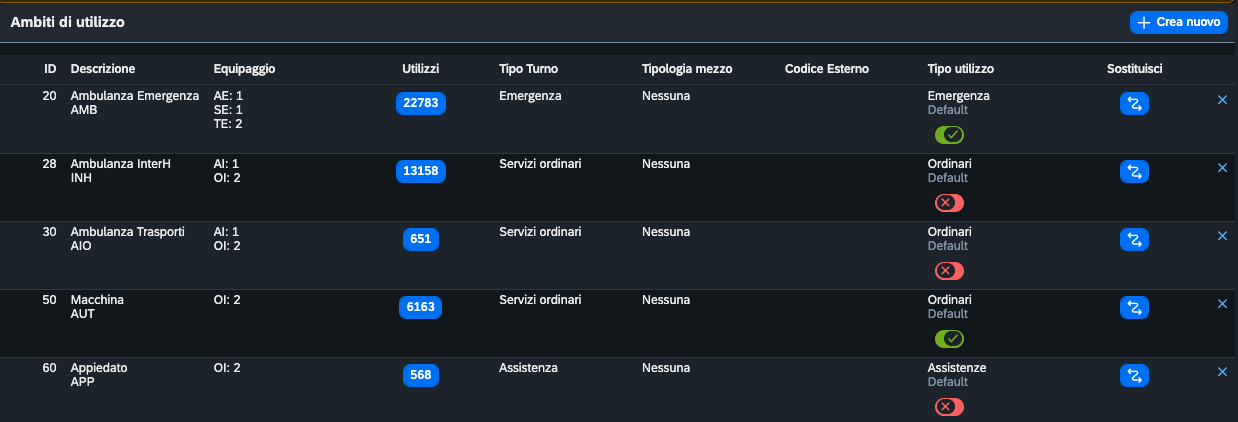Click the Sostituisci icon for Ambulanza Emergenza
Image resolution: width=1238 pixels, height=422 pixels.
1134,103
